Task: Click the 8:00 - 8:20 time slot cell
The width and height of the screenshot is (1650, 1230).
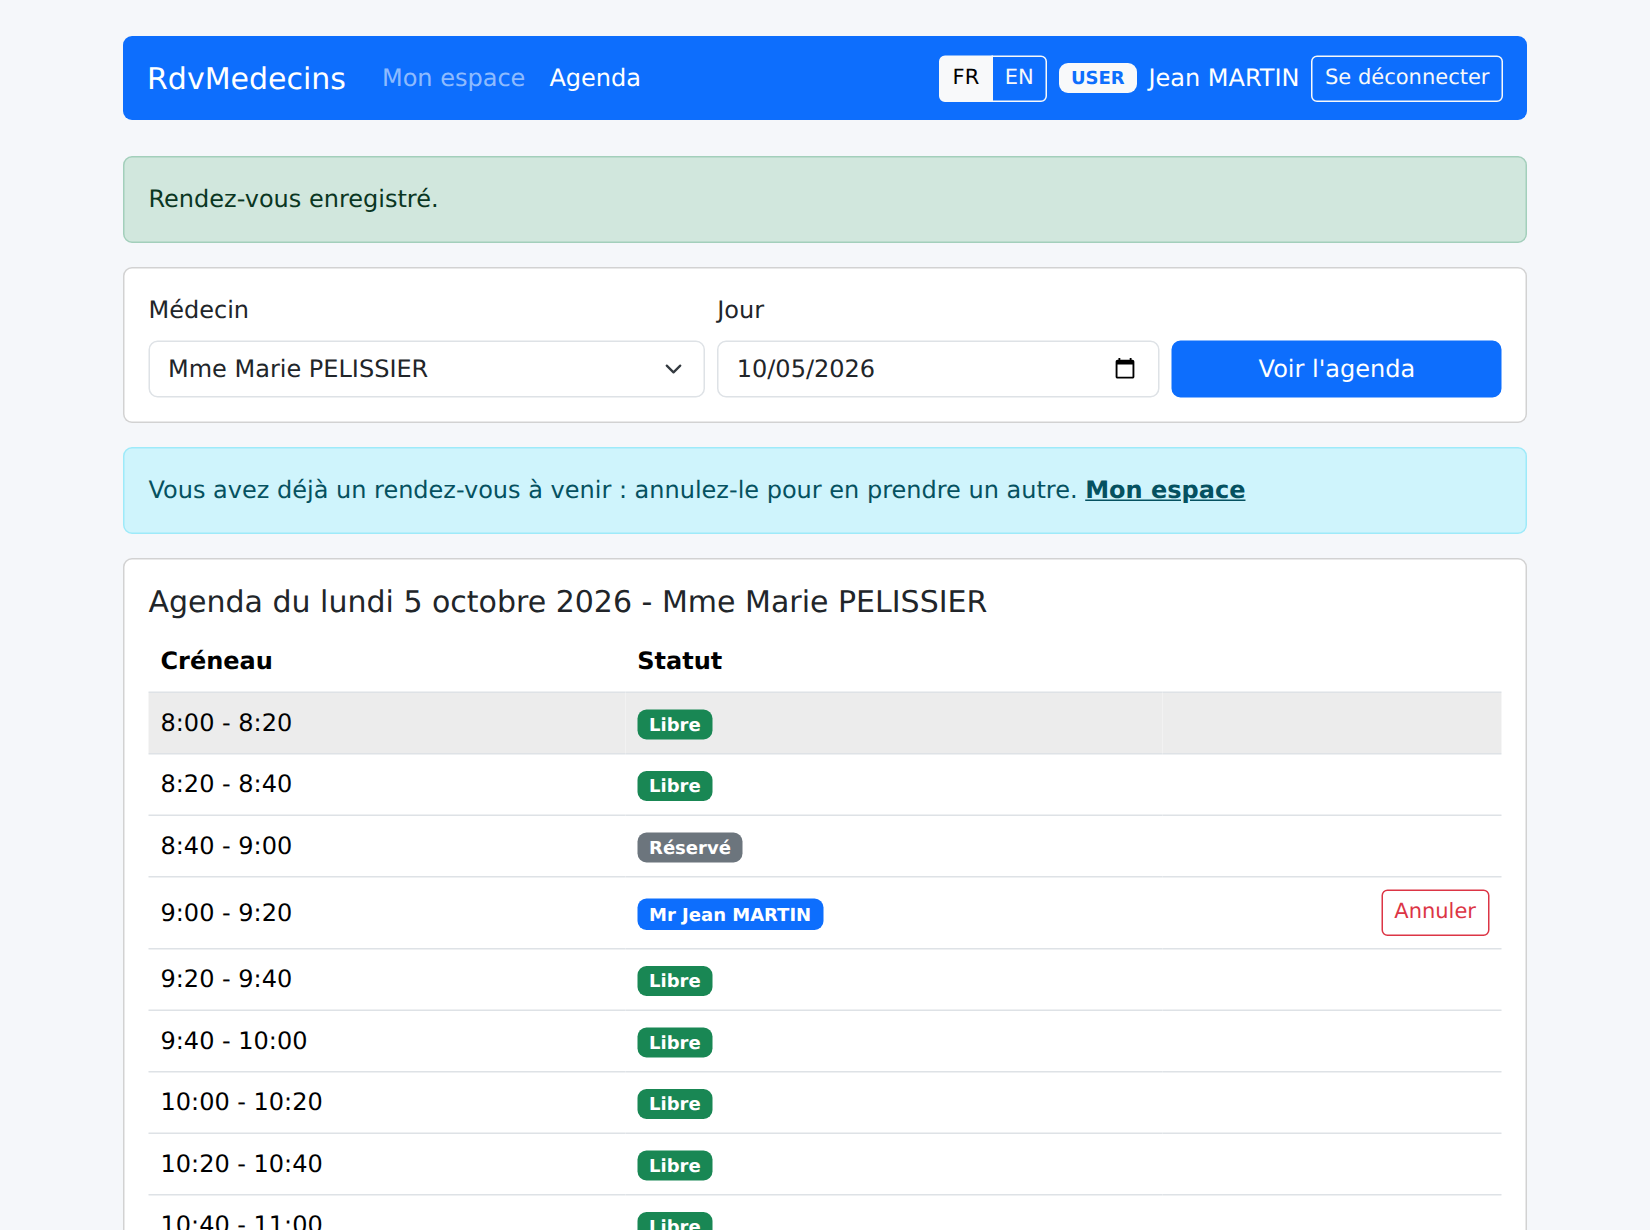Action: point(387,723)
